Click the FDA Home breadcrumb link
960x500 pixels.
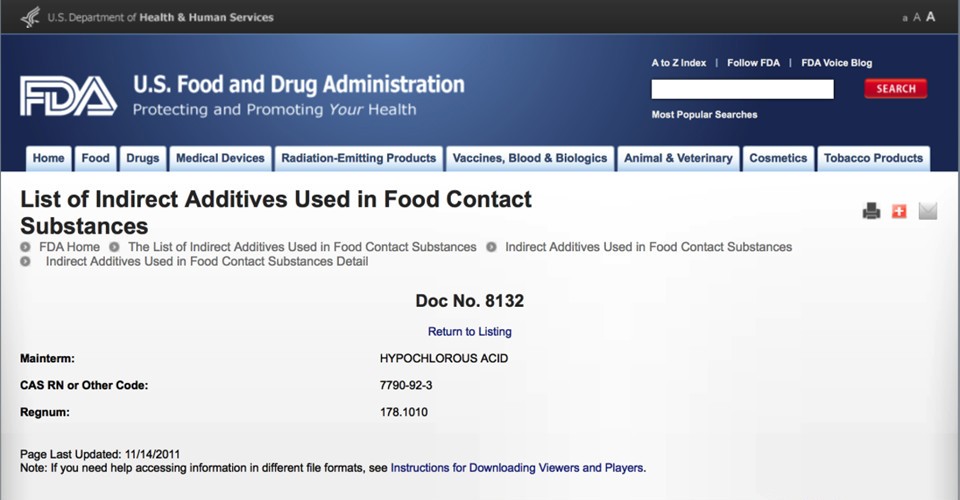click(69, 247)
